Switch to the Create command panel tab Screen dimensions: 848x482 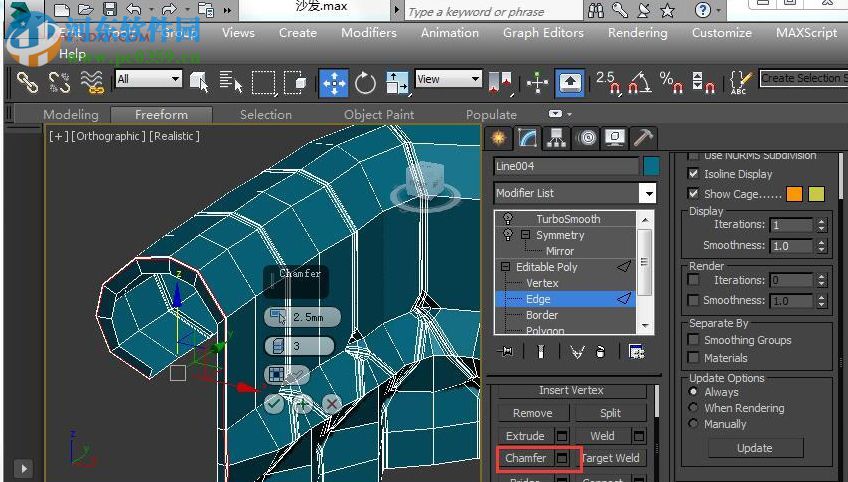(x=498, y=138)
